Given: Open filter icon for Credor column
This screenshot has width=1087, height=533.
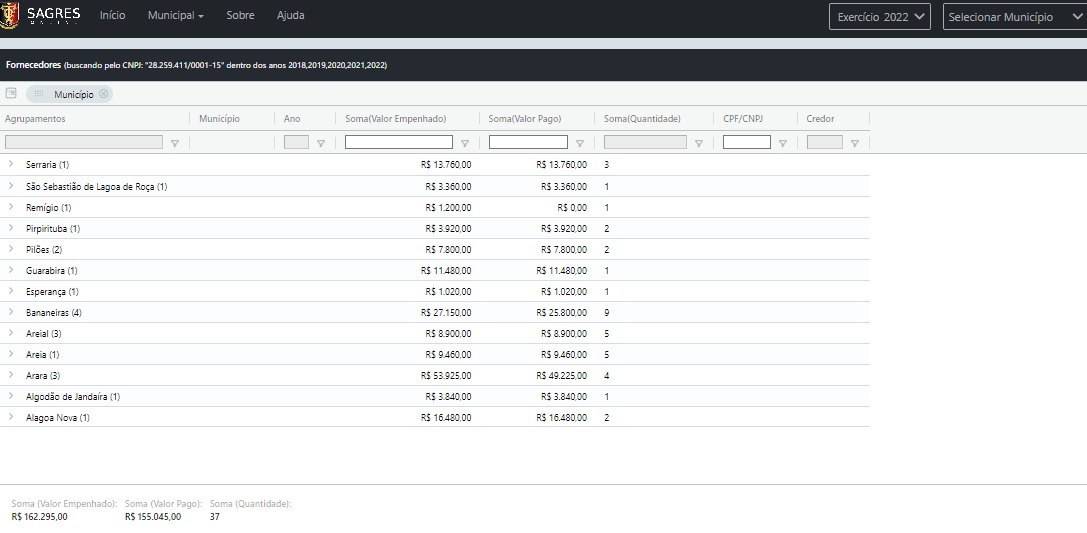Looking at the screenshot, I should point(855,143).
